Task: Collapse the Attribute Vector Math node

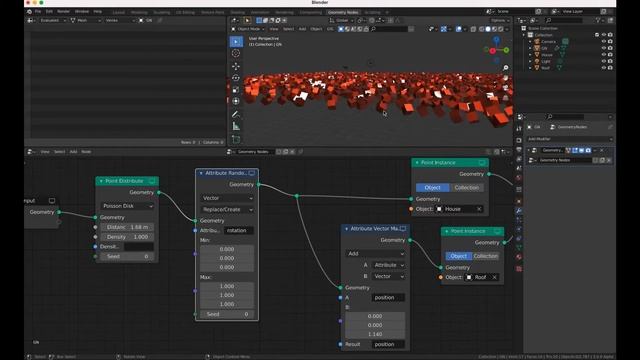Action: pos(347,229)
